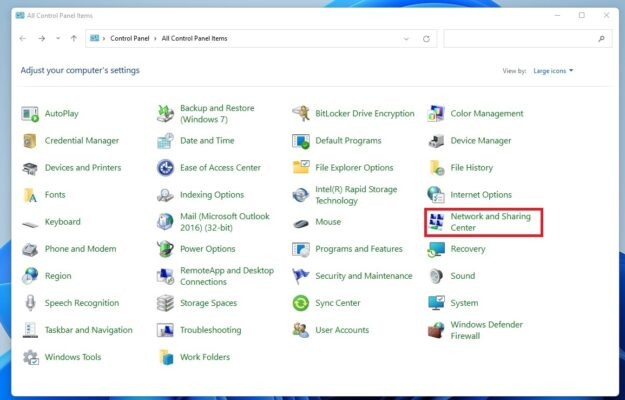Click the User Accounts icon
Image resolution: width=625 pixels, height=400 pixels.
pyautogui.click(x=301, y=330)
